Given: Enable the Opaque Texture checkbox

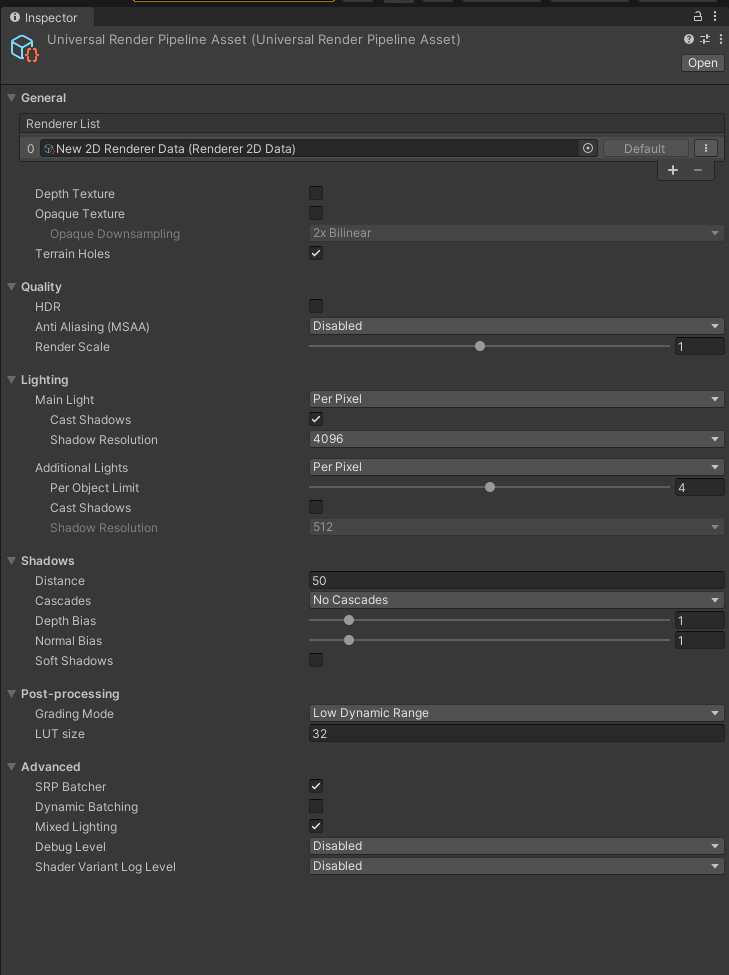Looking at the screenshot, I should click(x=316, y=213).
